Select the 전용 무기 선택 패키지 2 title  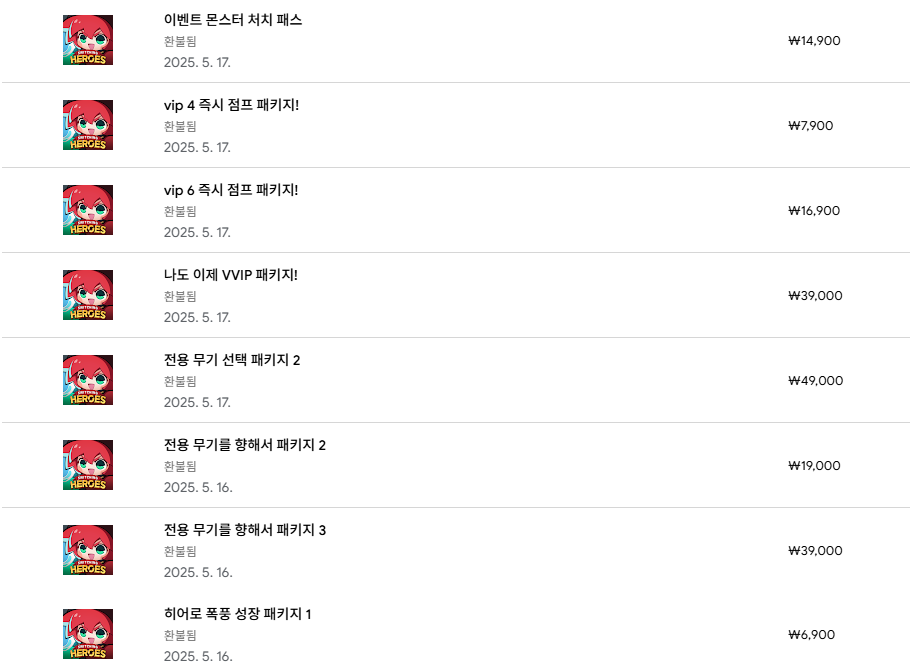232,360
